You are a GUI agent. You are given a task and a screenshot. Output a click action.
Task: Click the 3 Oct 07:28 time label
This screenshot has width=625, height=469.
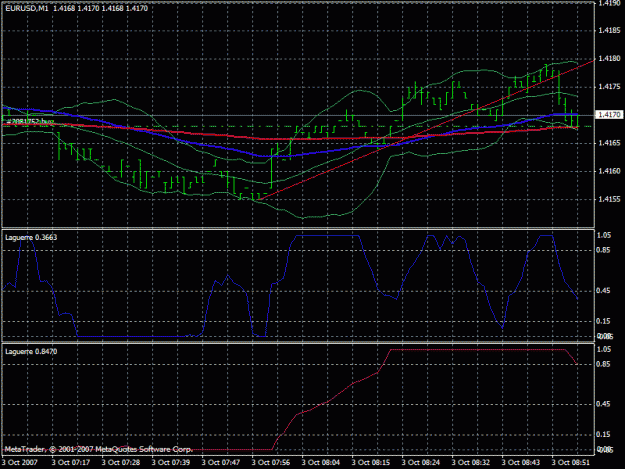[121, 463]
